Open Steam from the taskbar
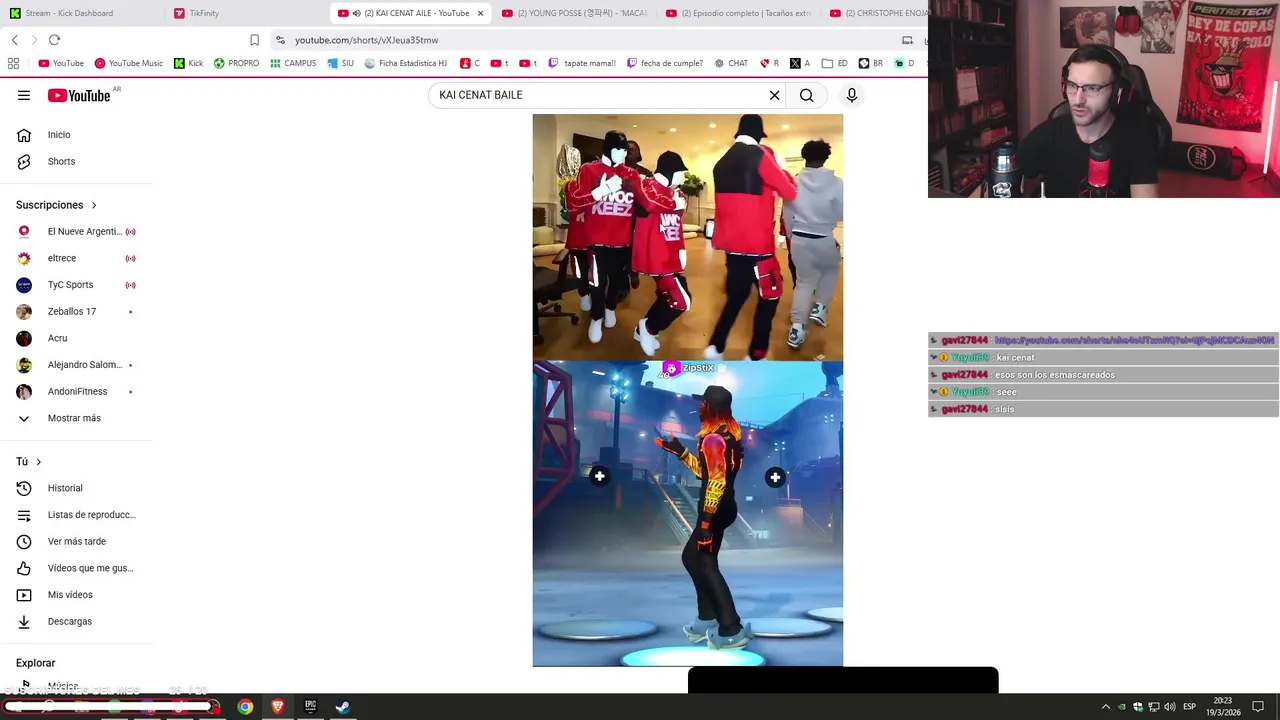Viewport: 1280px width, 720px height. coord(342,707)
